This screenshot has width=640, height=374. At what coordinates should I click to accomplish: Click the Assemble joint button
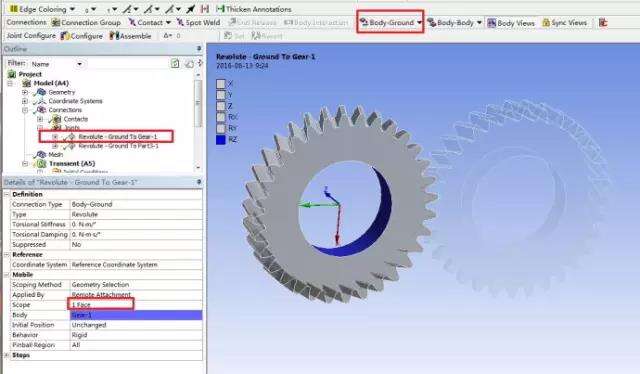[x=131, y=36]
